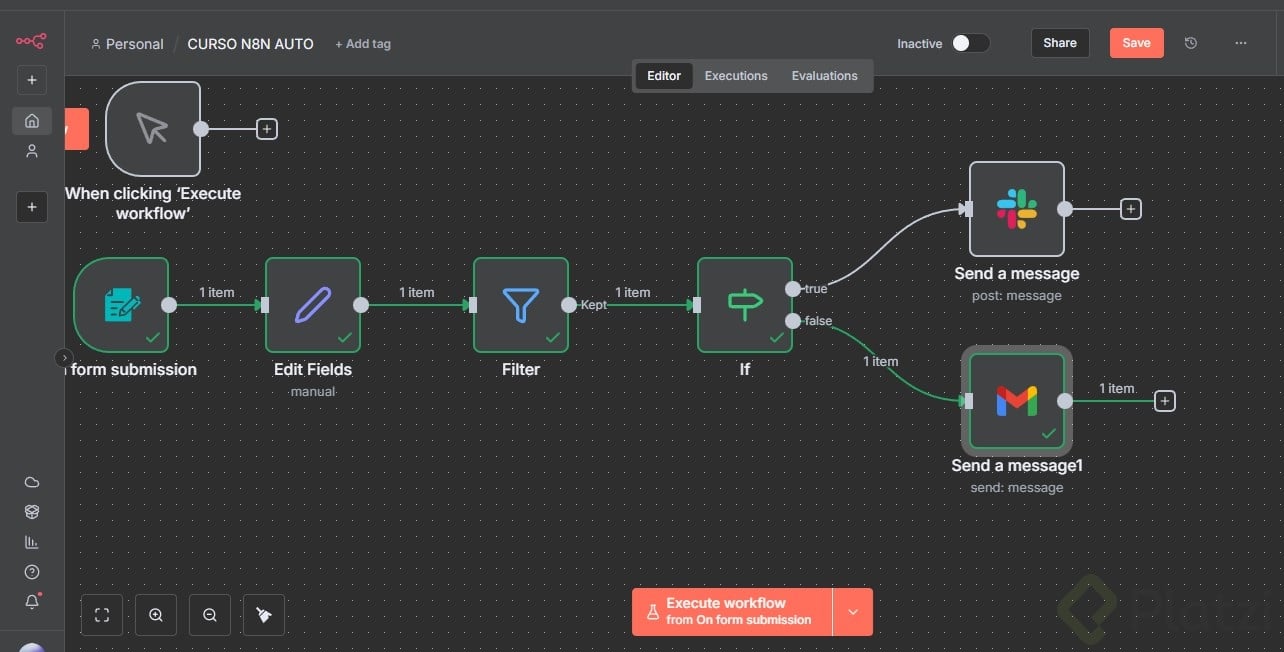Viewport: 1284px width, 652px height.
Task: Switch to the Executions tab
Action: [736, 76]
